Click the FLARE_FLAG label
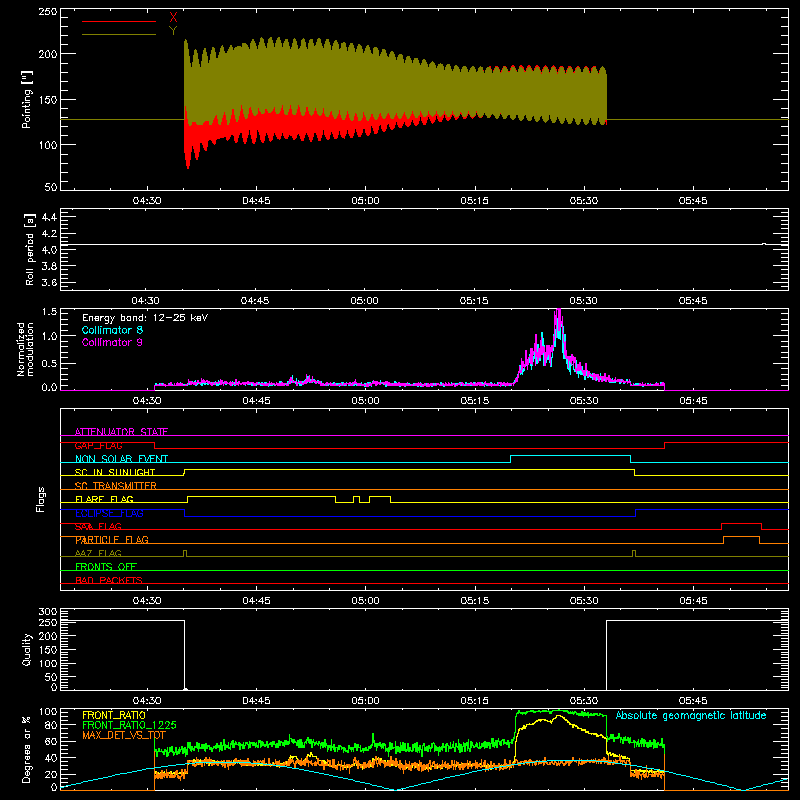800x800 pixels. pyautogui.click(x=104, y=499)
